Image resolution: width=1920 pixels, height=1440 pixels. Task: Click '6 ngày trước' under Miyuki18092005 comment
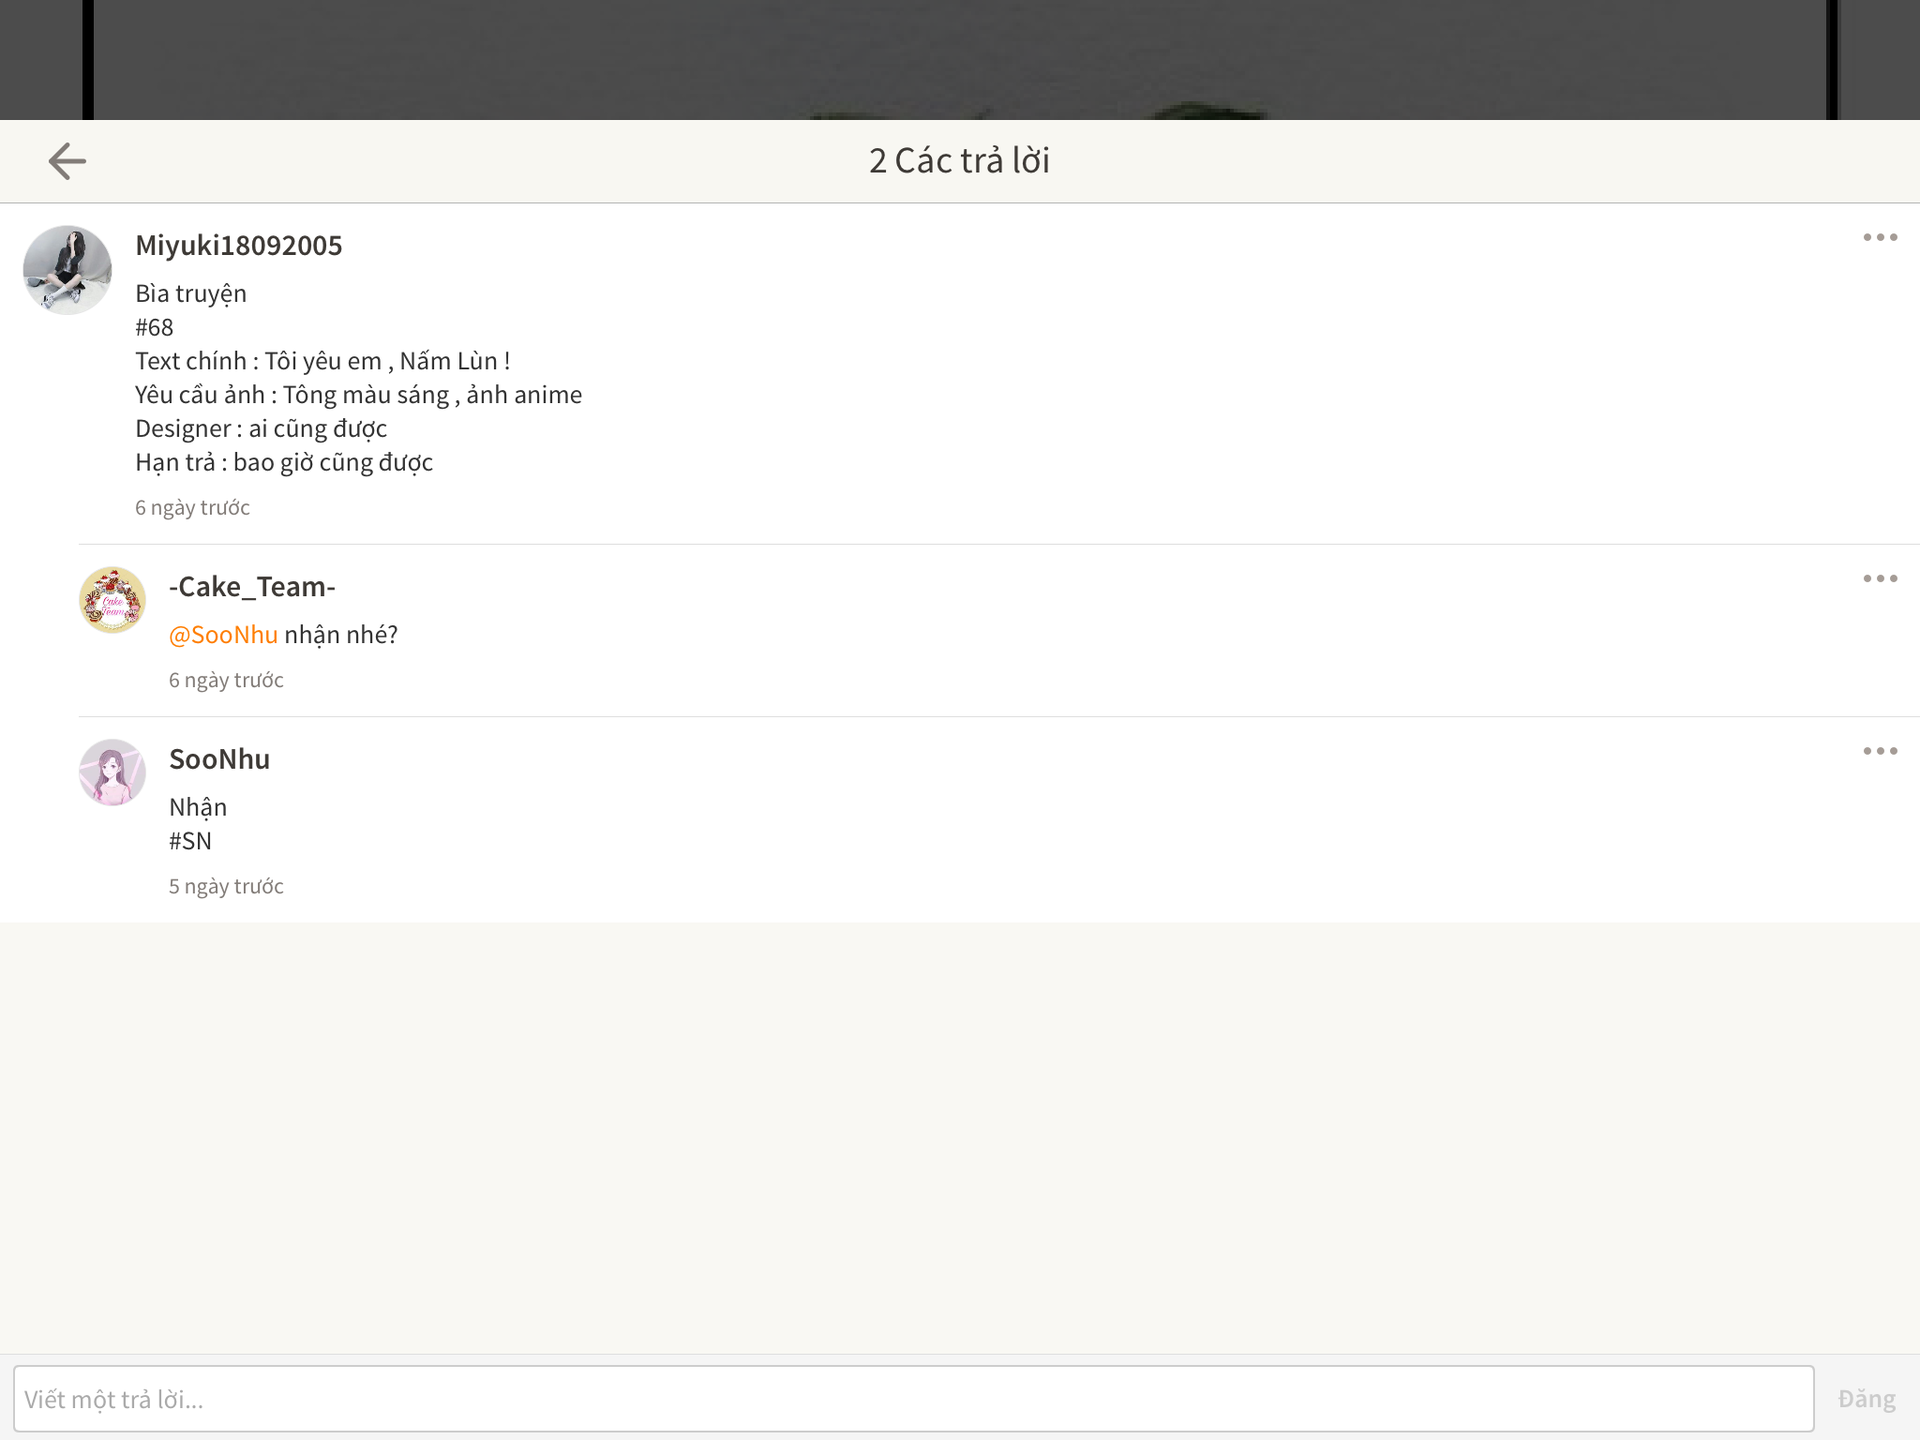pos(192,508)
